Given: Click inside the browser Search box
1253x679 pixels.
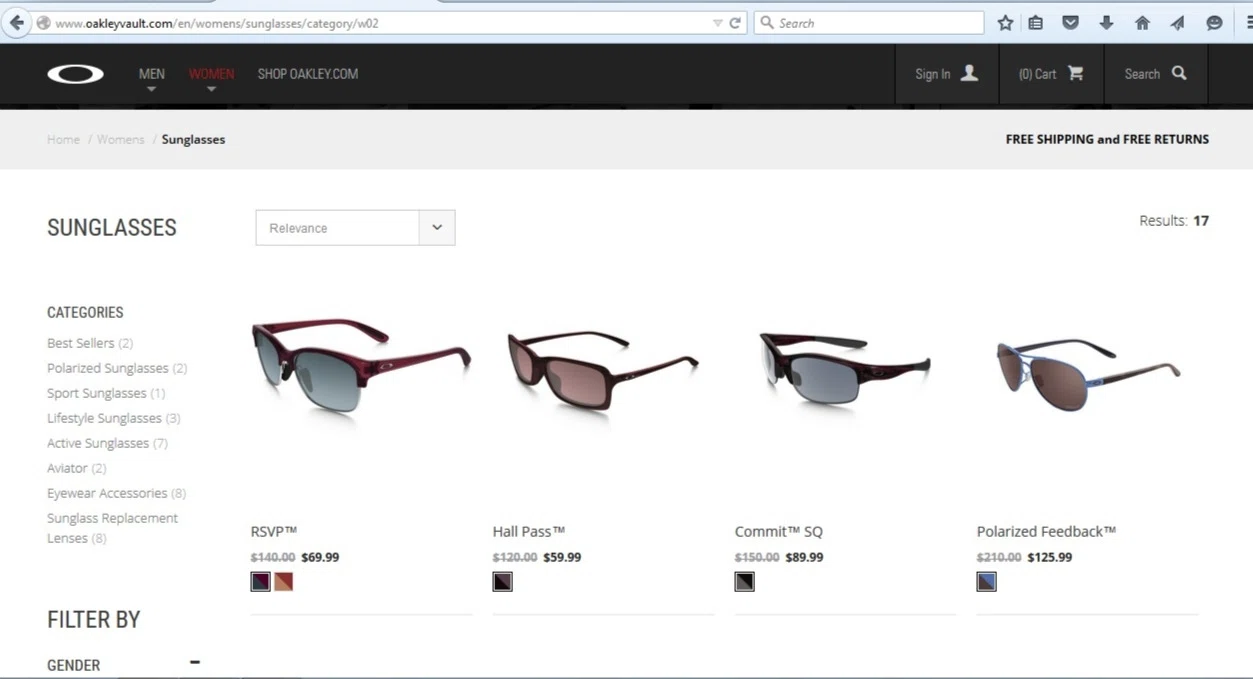Looking at the screenshot, I should (868, 23).
